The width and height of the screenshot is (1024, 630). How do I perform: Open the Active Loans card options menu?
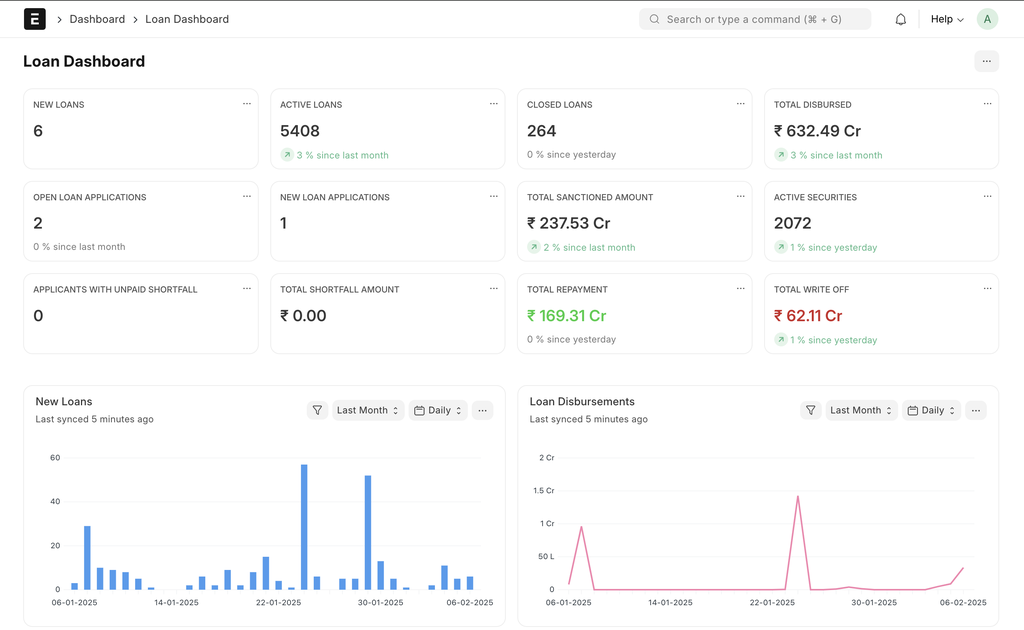coord(493,103)
